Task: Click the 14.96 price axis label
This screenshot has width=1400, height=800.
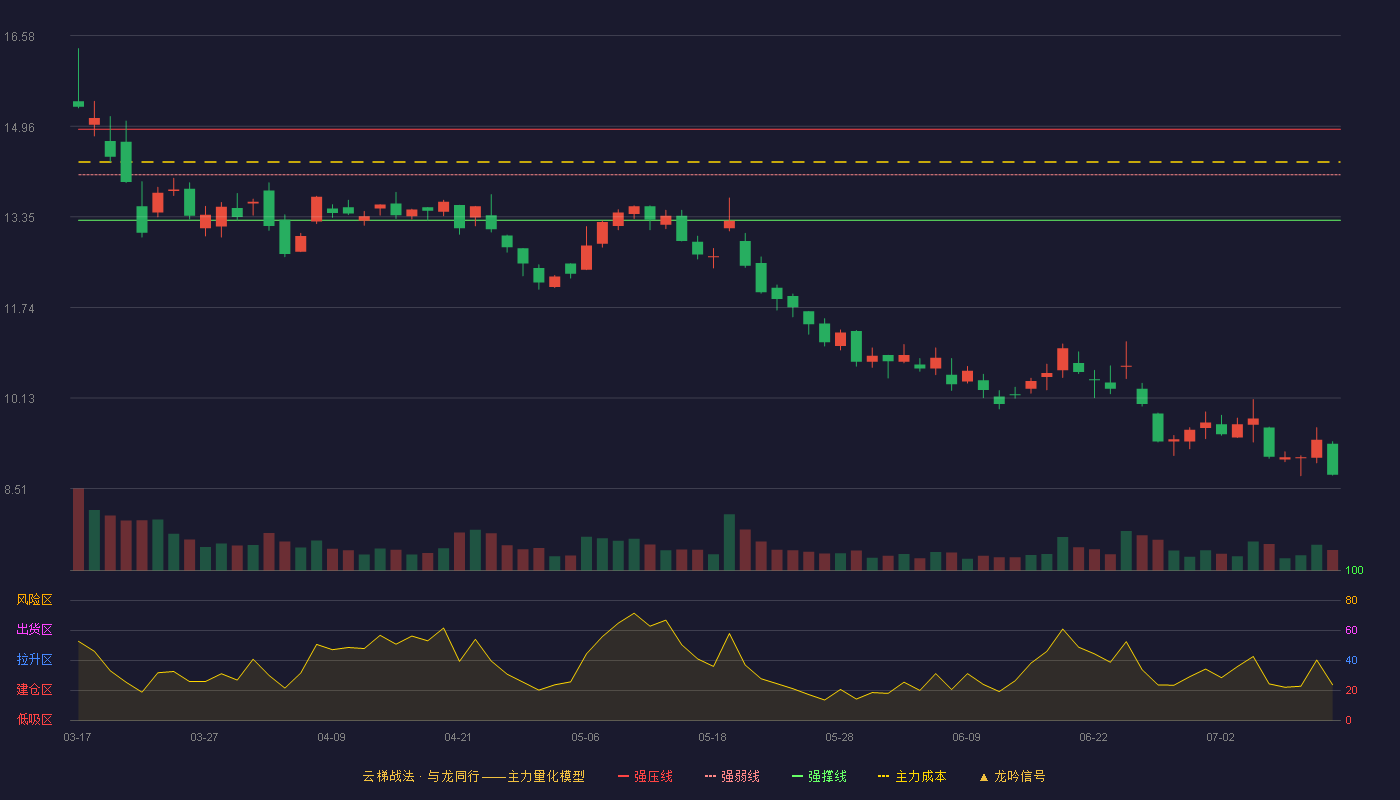Action: pyautogui.click(x=19, y=128)
